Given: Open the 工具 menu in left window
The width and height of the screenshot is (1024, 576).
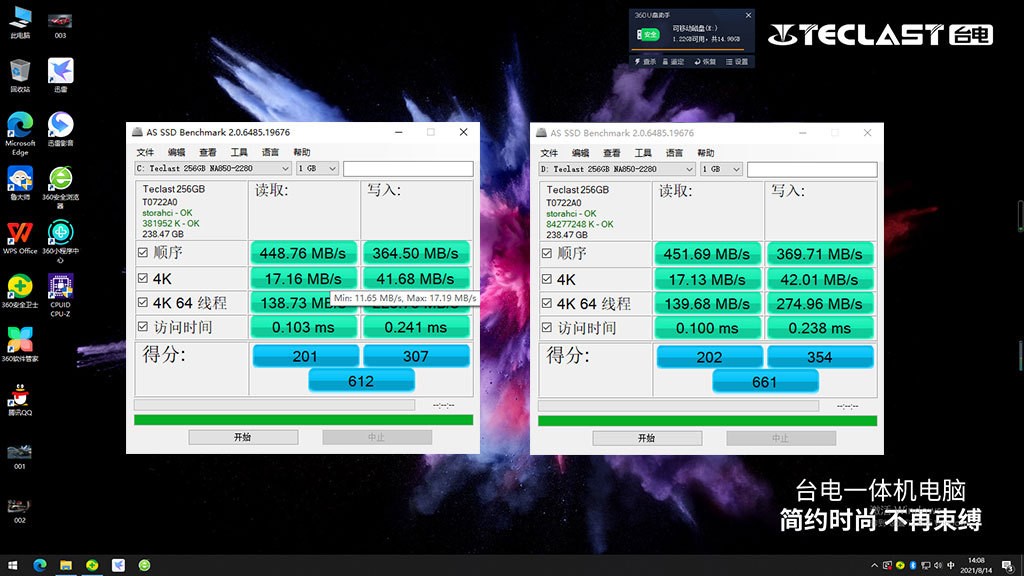Looking at the screenshot, I should coord(238,153).
